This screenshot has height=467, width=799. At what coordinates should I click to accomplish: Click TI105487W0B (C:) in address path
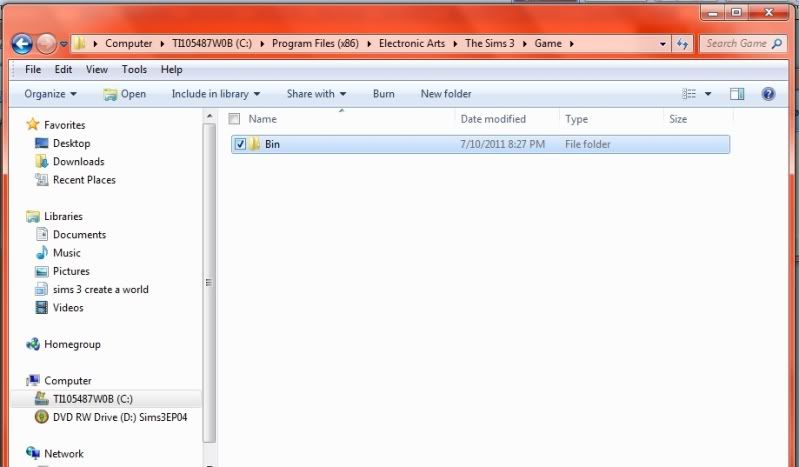[211, 43]
